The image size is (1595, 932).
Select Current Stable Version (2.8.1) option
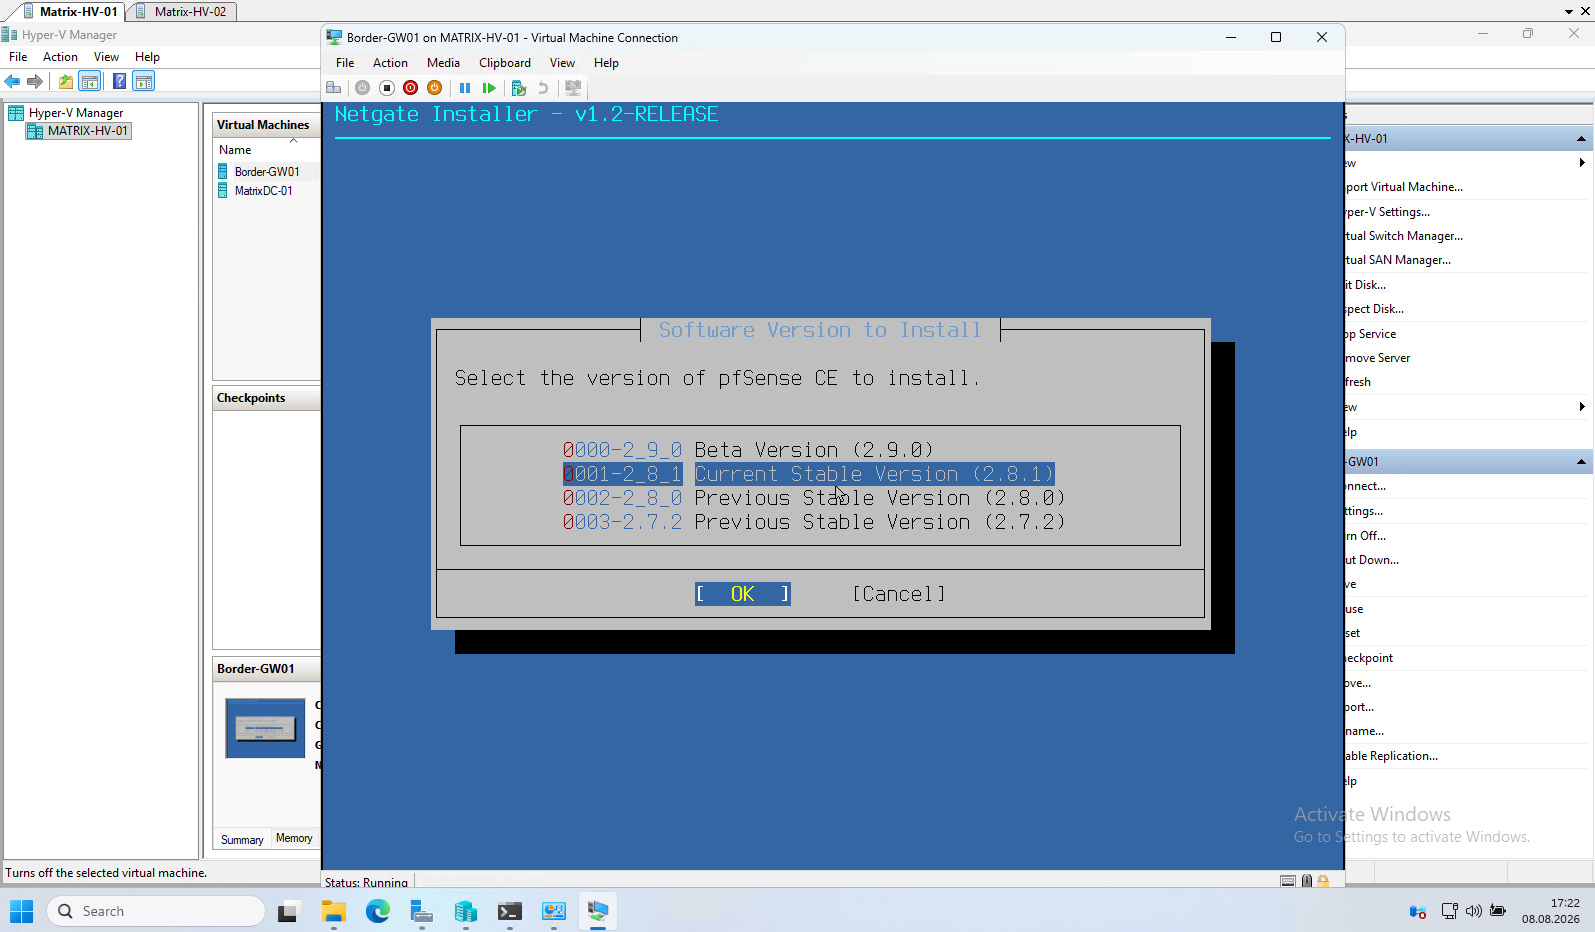[x=808, y=474]
